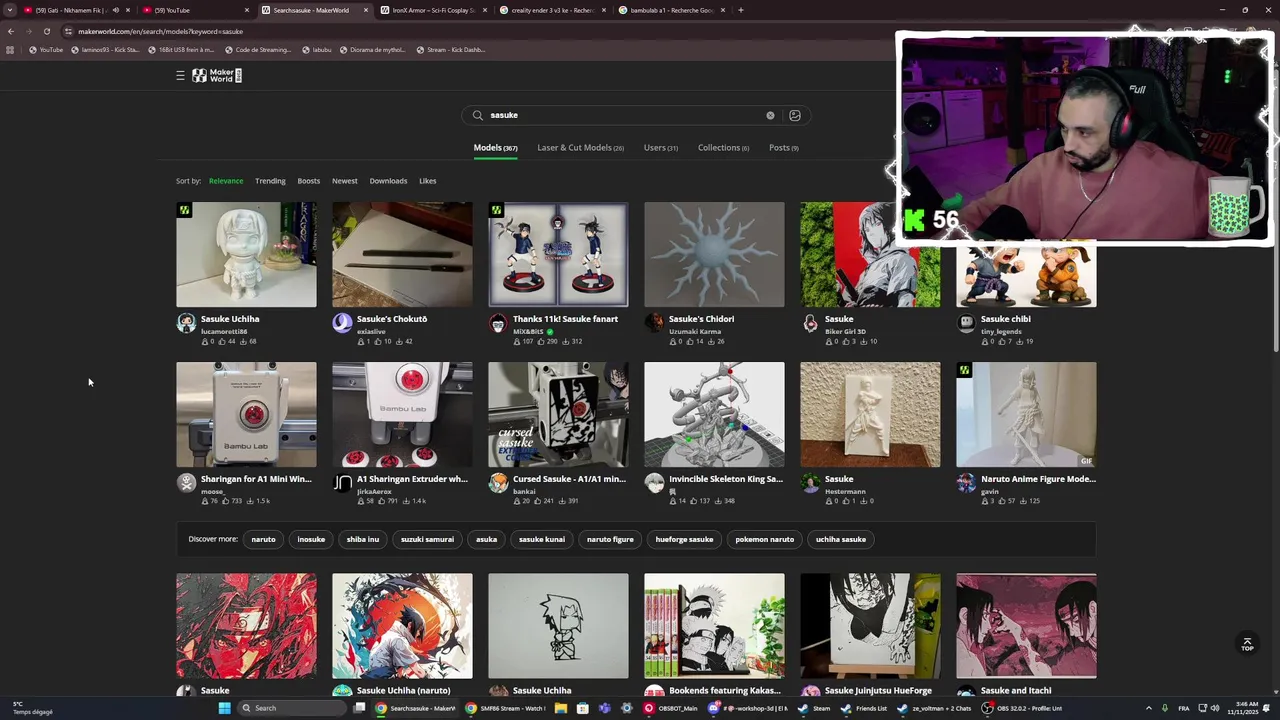Select the uchiha sasuke discover tag
The width and height of the screenshot is (1280, 720).
(841, 539)
